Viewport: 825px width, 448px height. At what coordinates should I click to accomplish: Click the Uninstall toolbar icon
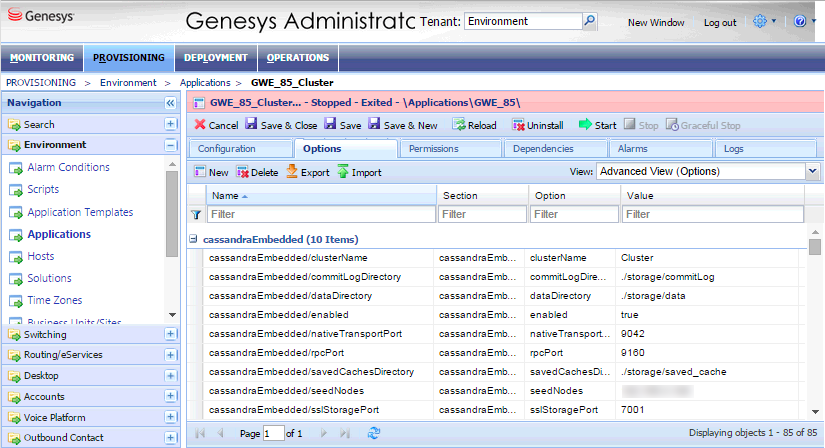(519, 126)
